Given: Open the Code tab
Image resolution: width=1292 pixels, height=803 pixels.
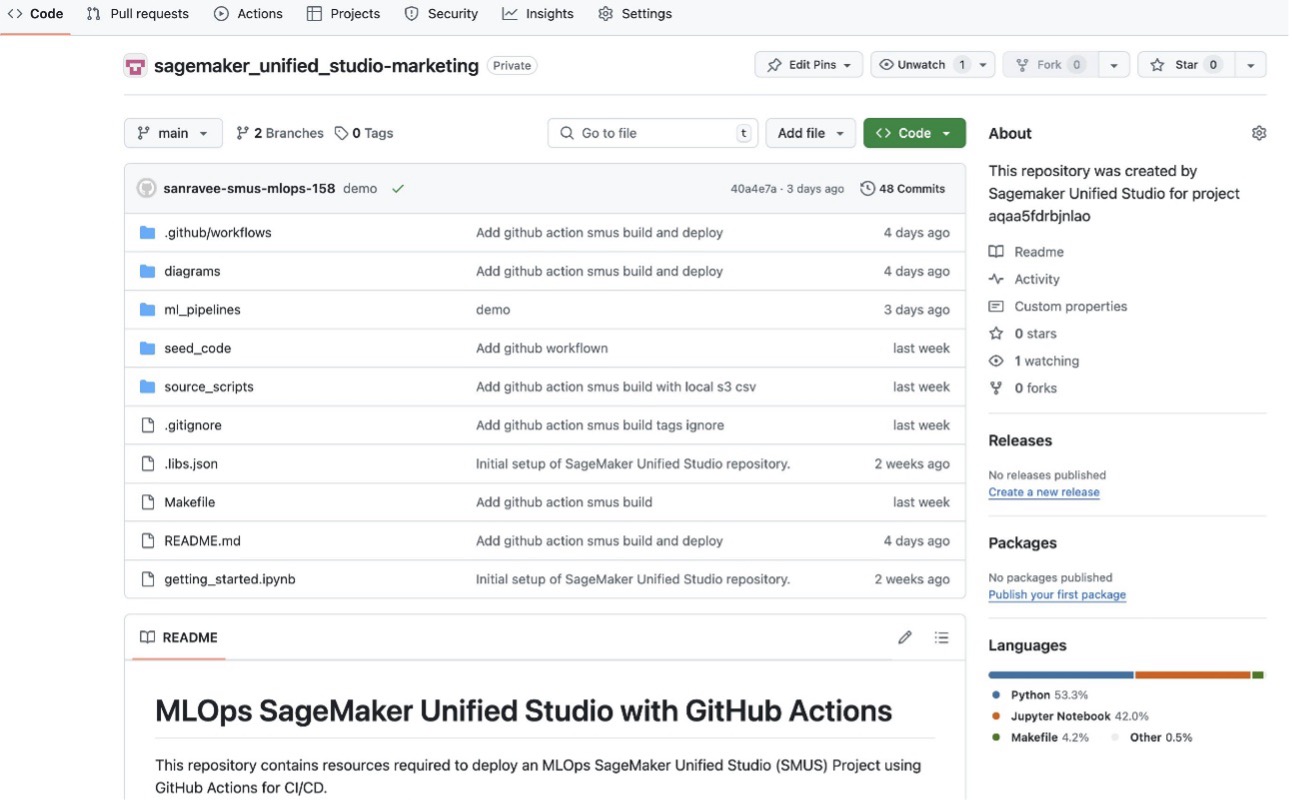Looking at the screenshot, I should pyautogui.click(x=35, y=14).
